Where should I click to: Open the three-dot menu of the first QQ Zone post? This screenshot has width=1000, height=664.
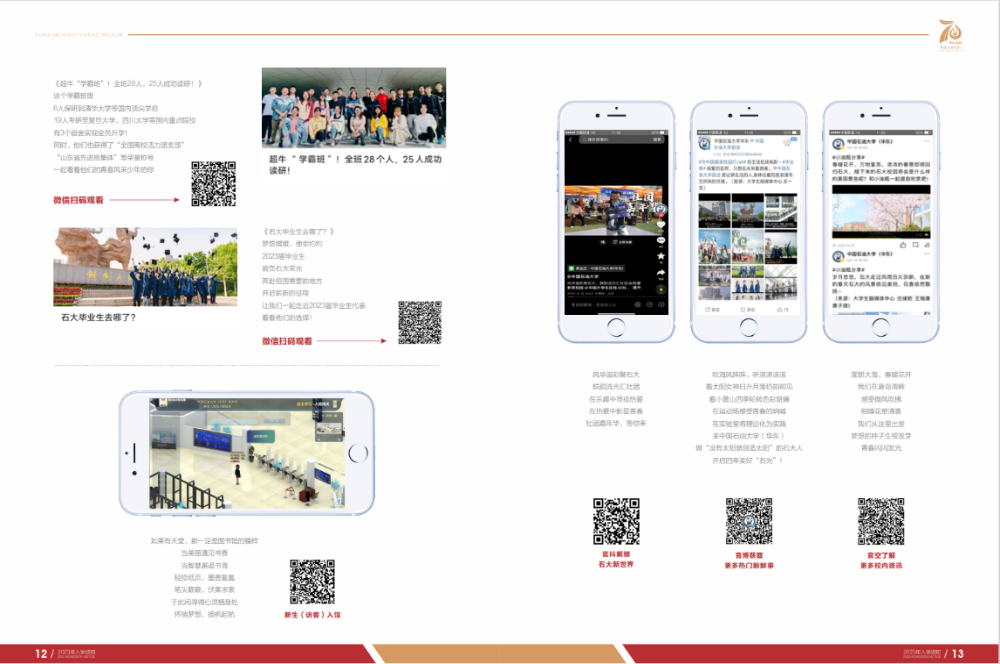pyautogui.click(x=927, y=142)
